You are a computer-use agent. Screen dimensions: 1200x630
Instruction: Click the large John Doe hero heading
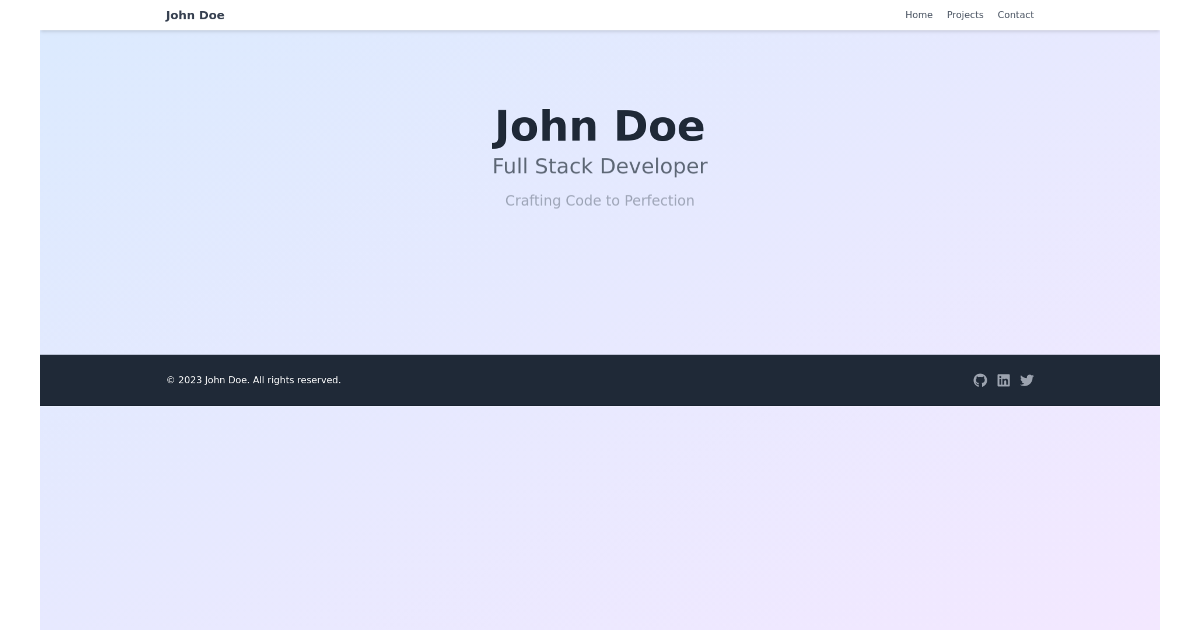(x=598, y=126)
